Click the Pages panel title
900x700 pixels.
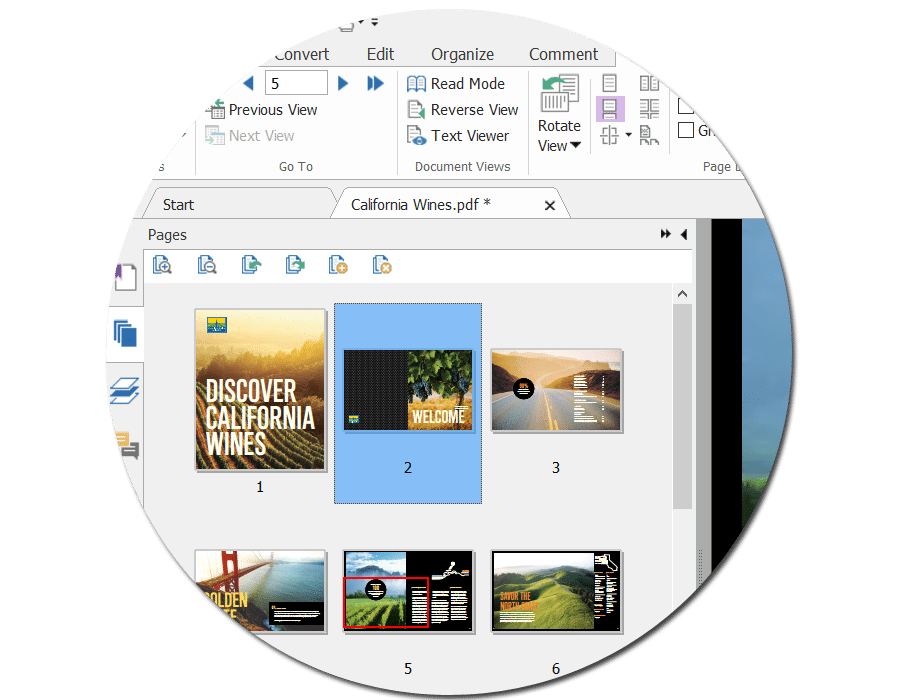tap(167, 235)
